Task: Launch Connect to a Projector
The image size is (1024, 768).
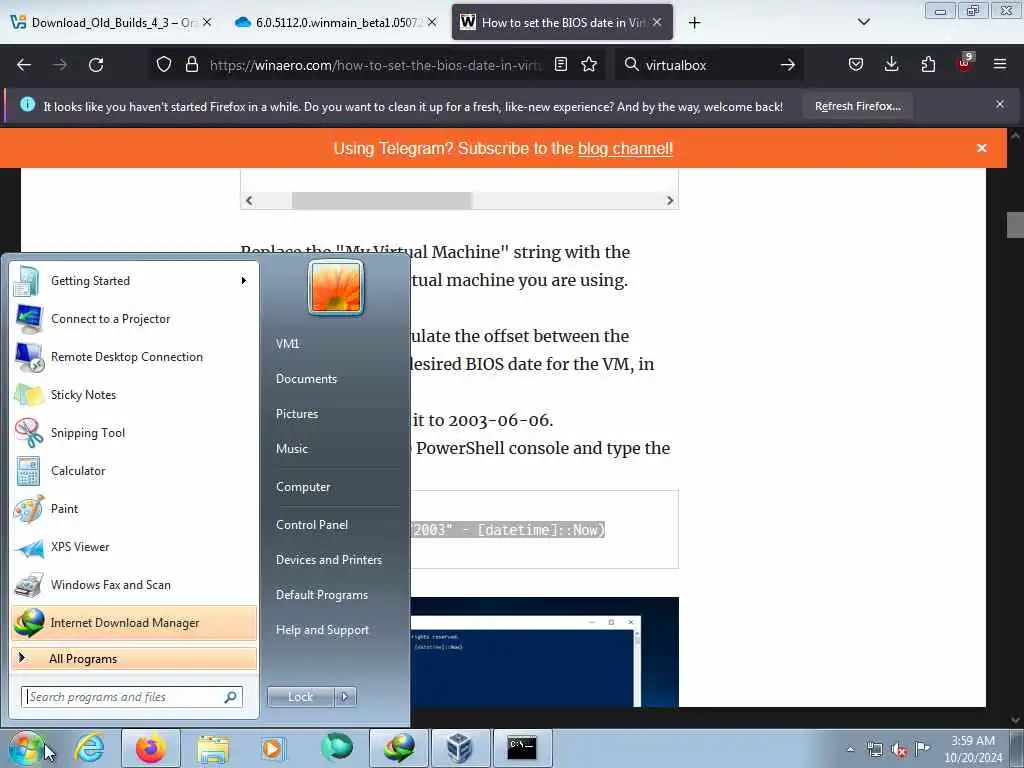Action: coord(133,319)
